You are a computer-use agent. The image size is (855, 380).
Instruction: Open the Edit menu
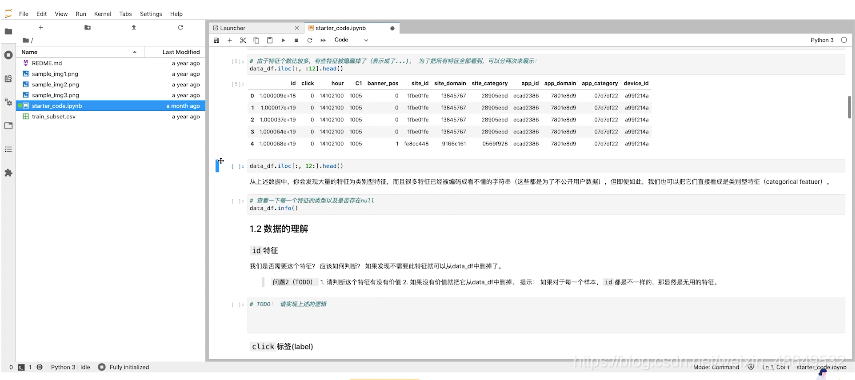[x=41, y=14]
